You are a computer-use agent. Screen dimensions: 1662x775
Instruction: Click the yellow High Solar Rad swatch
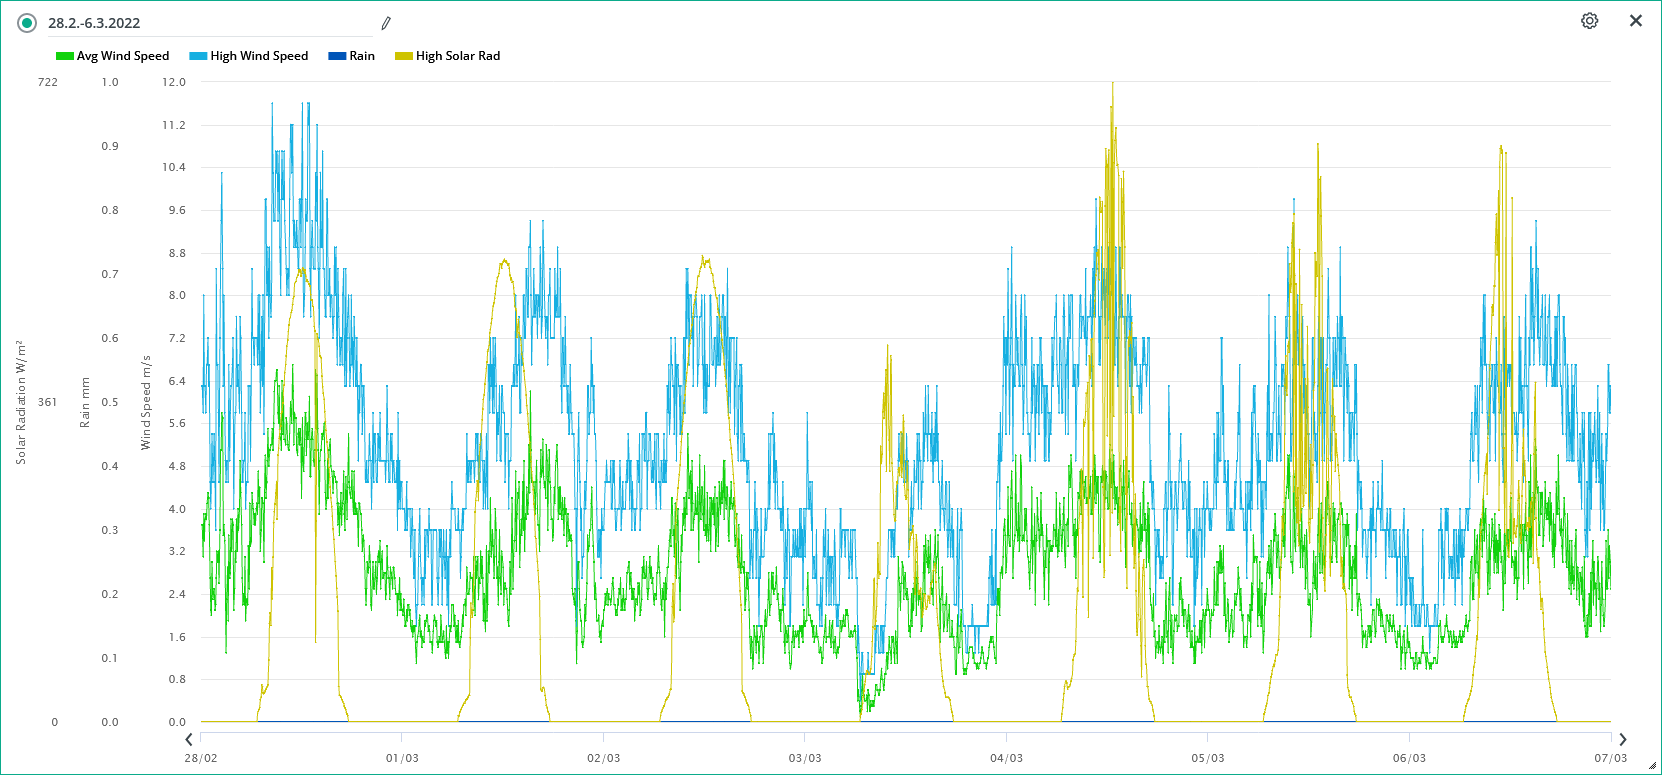pos(404,56)
